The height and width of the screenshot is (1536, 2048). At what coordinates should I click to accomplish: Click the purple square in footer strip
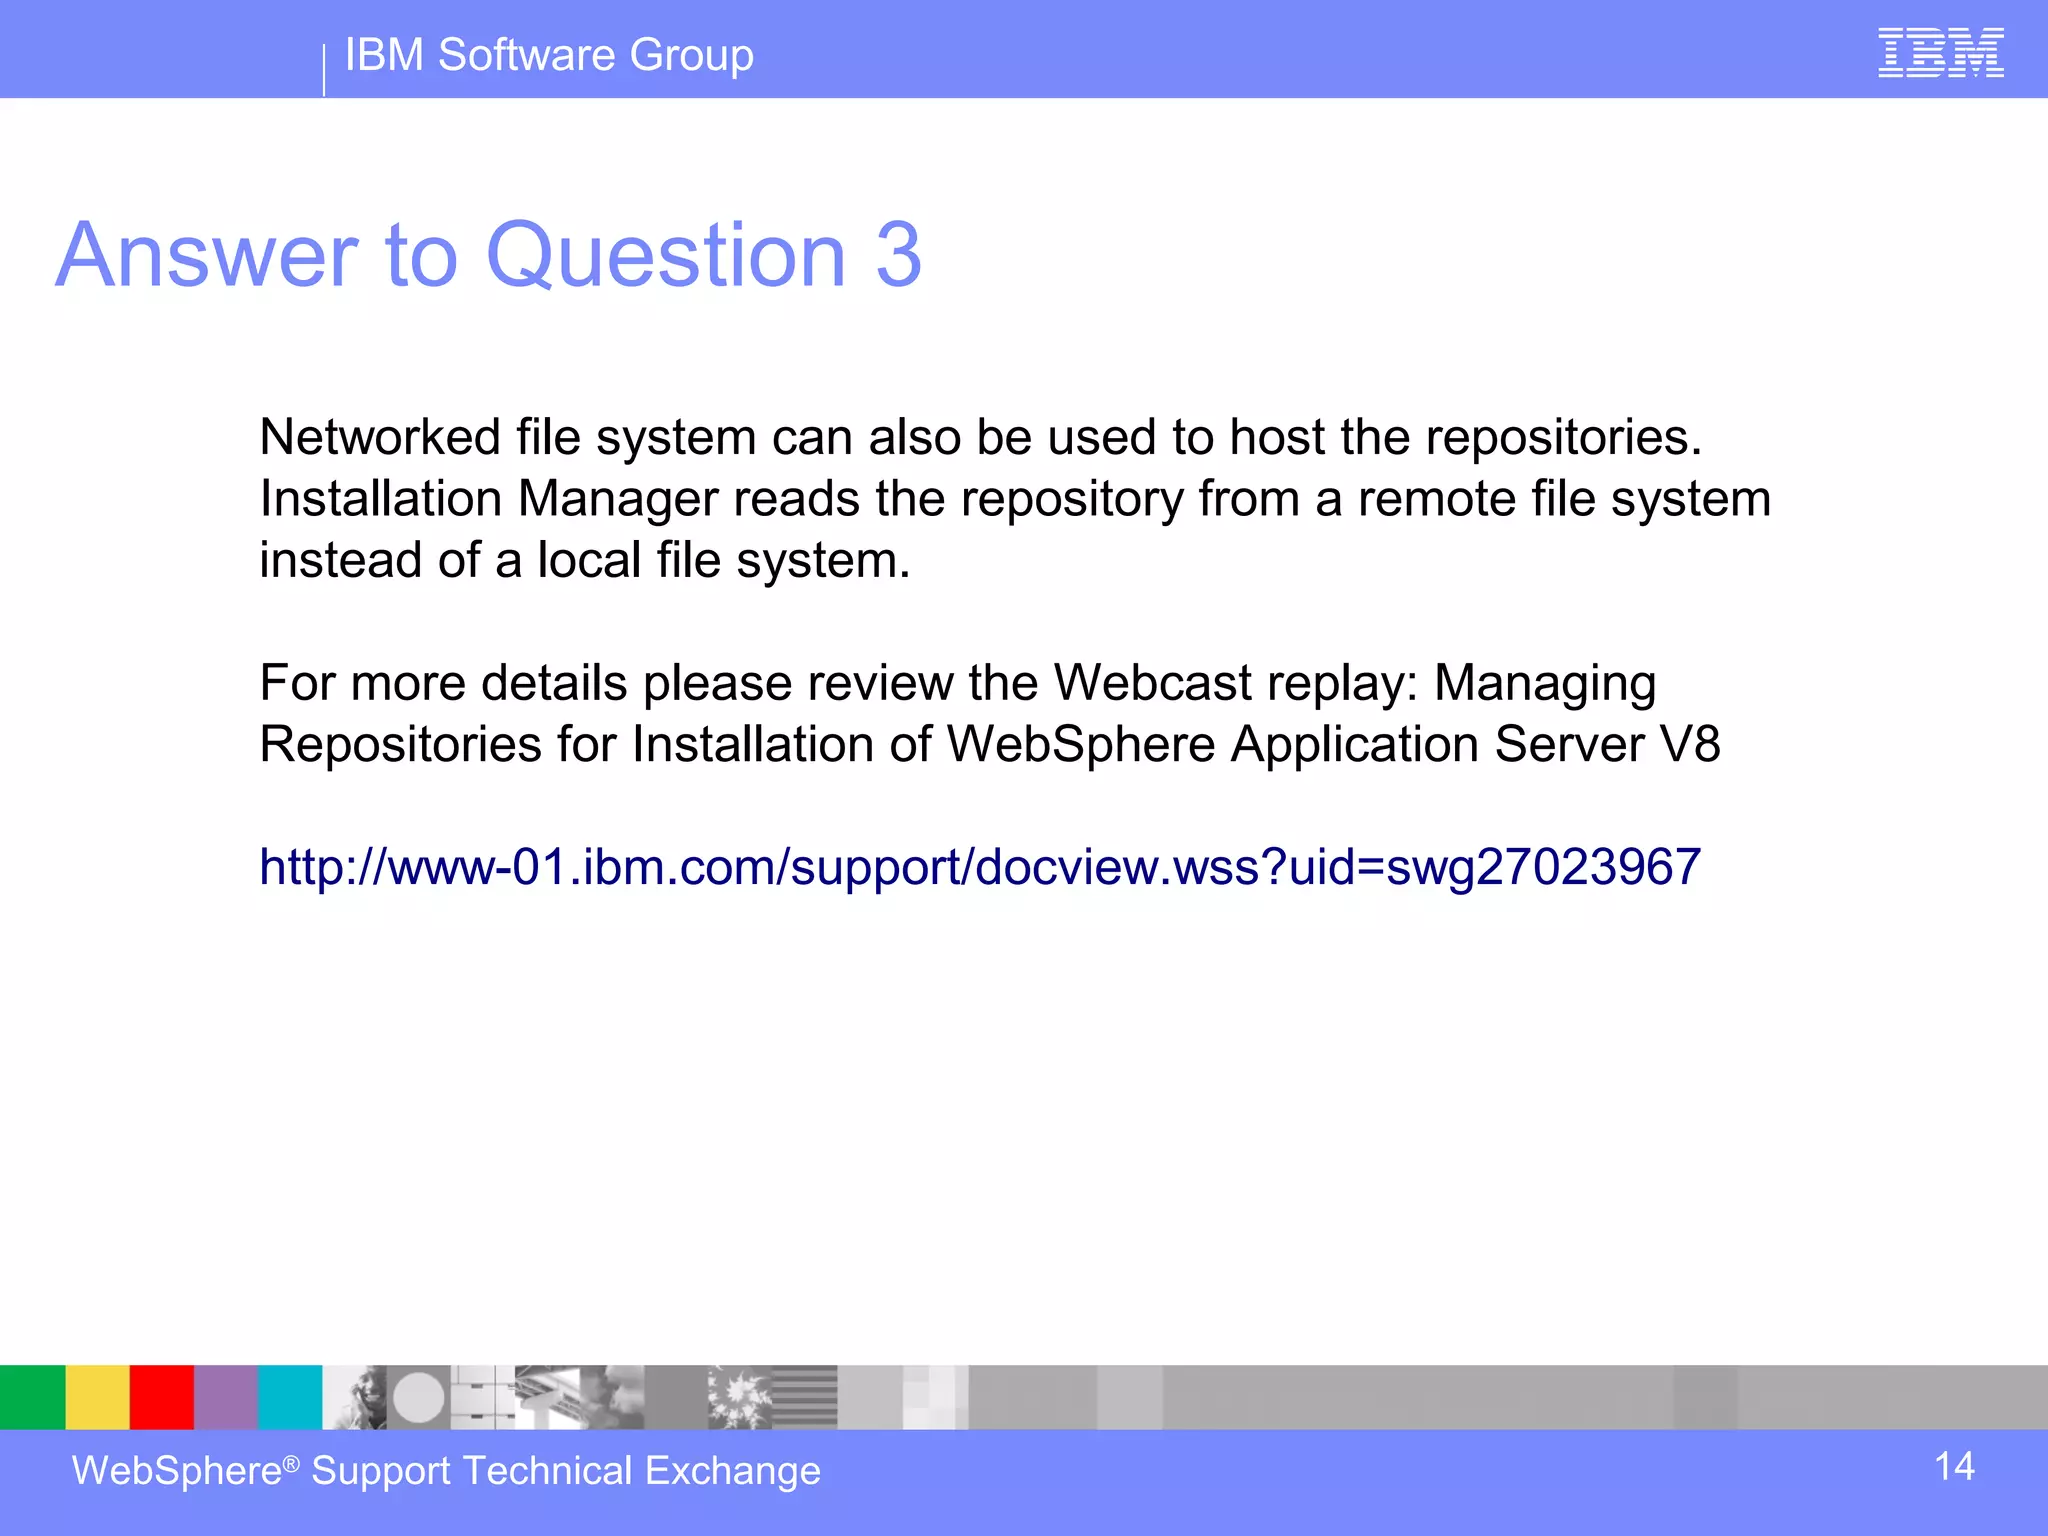tap(226, 1397)
